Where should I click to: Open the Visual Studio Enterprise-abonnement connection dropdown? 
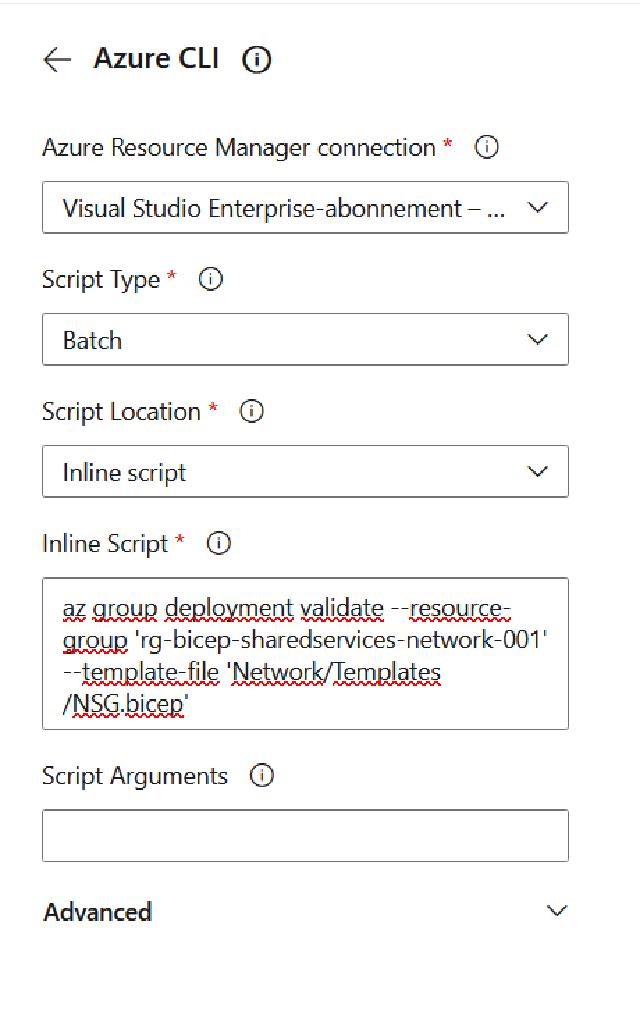285,208
